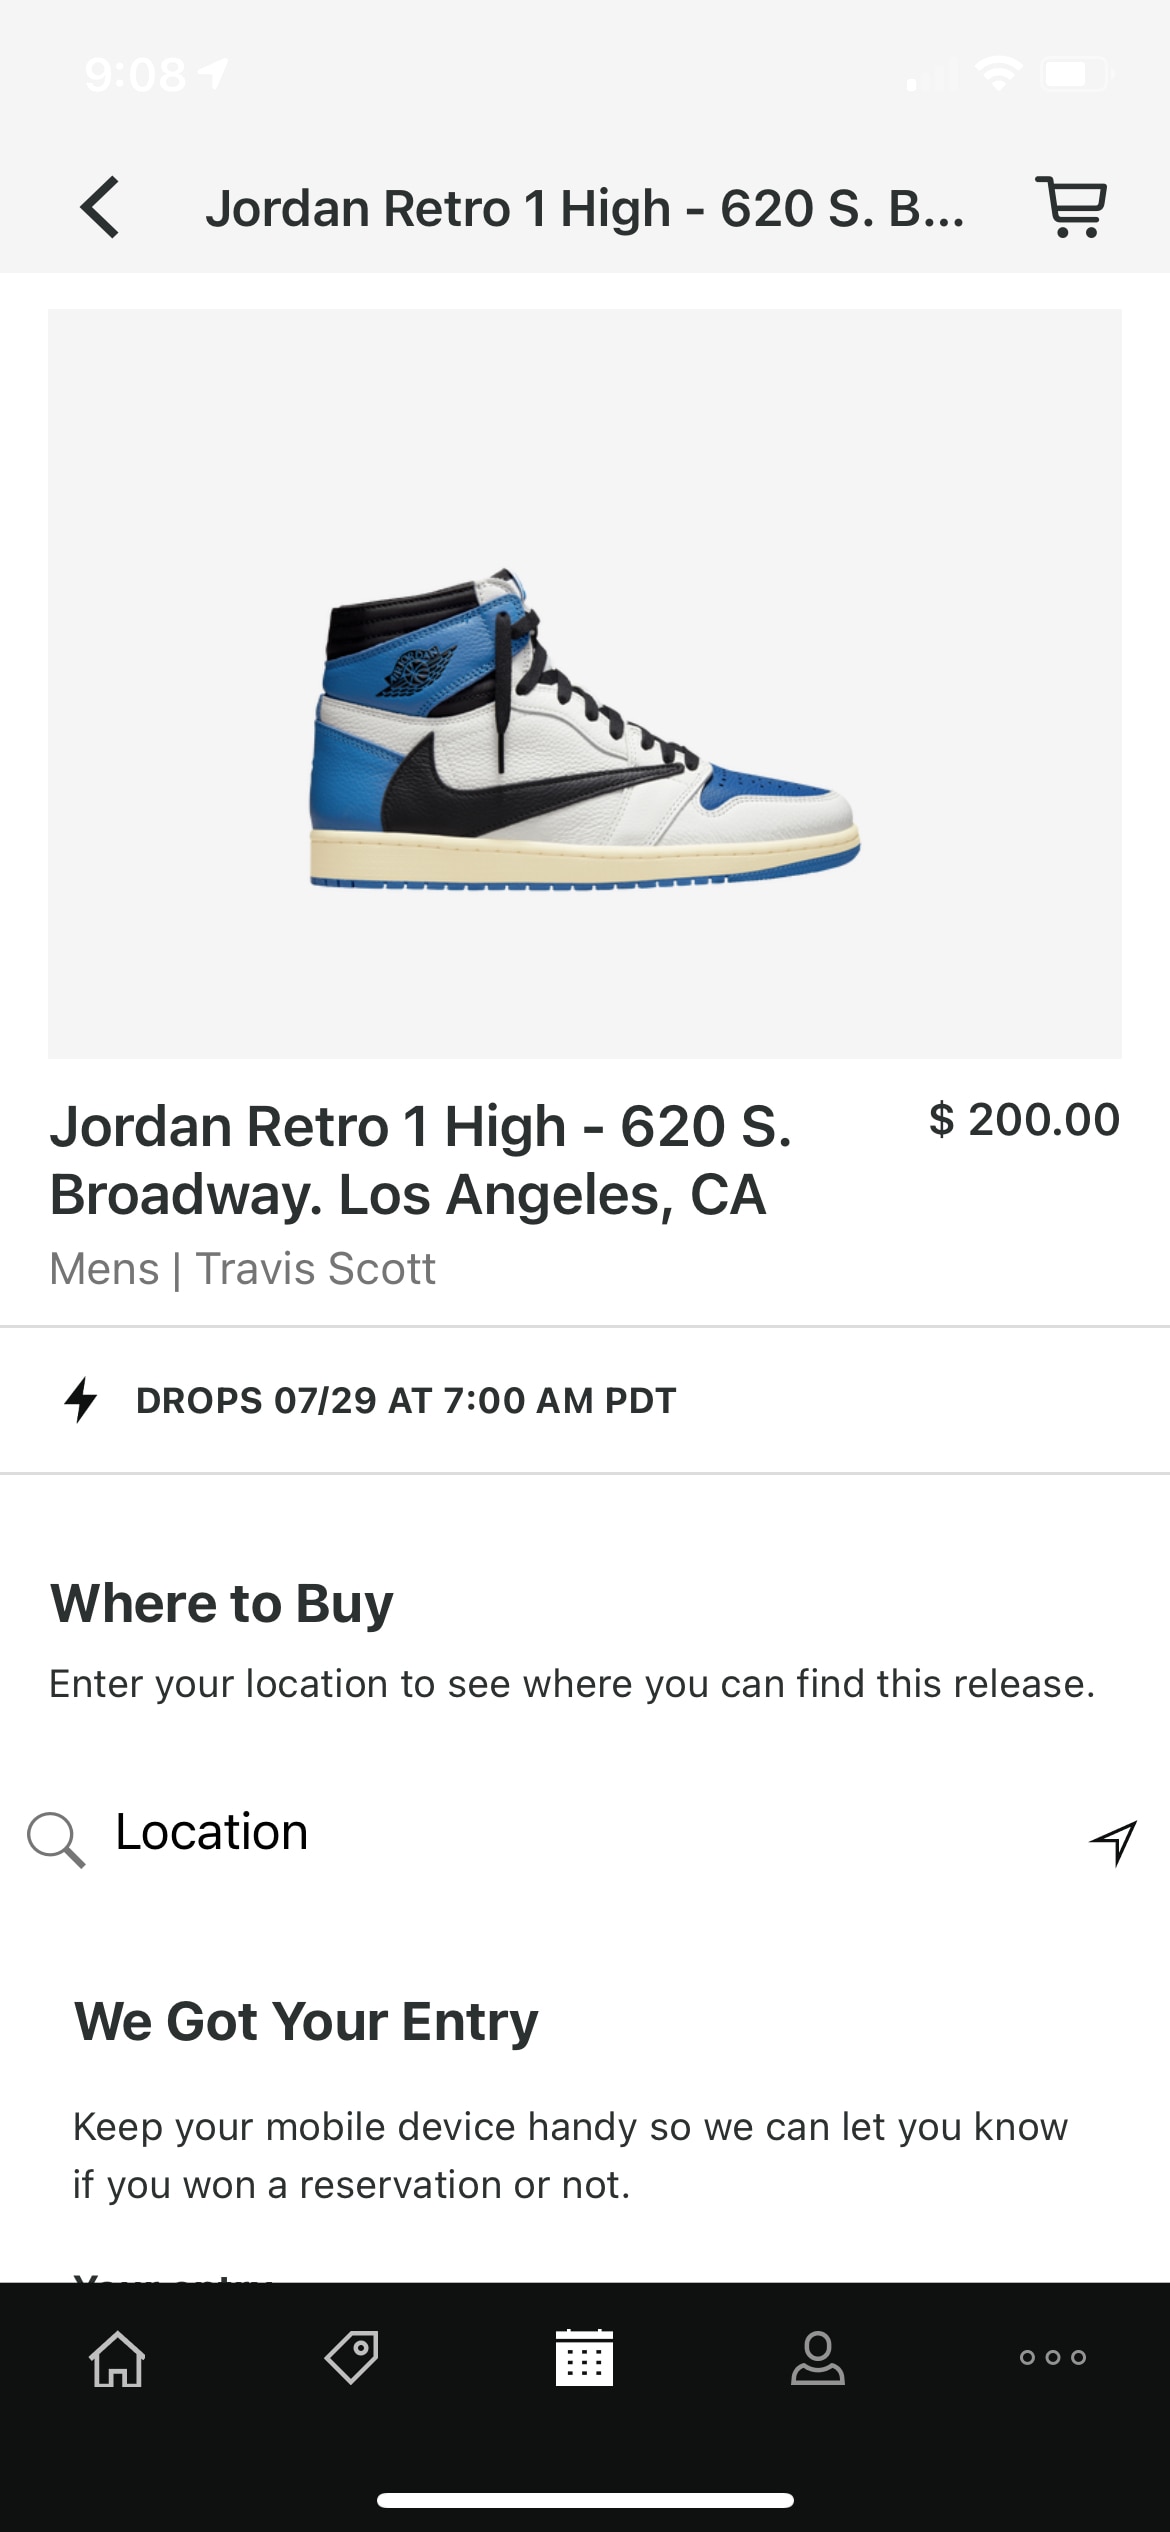
Task: Tap the Home tab icon
Action: [x=117, y=2358]
